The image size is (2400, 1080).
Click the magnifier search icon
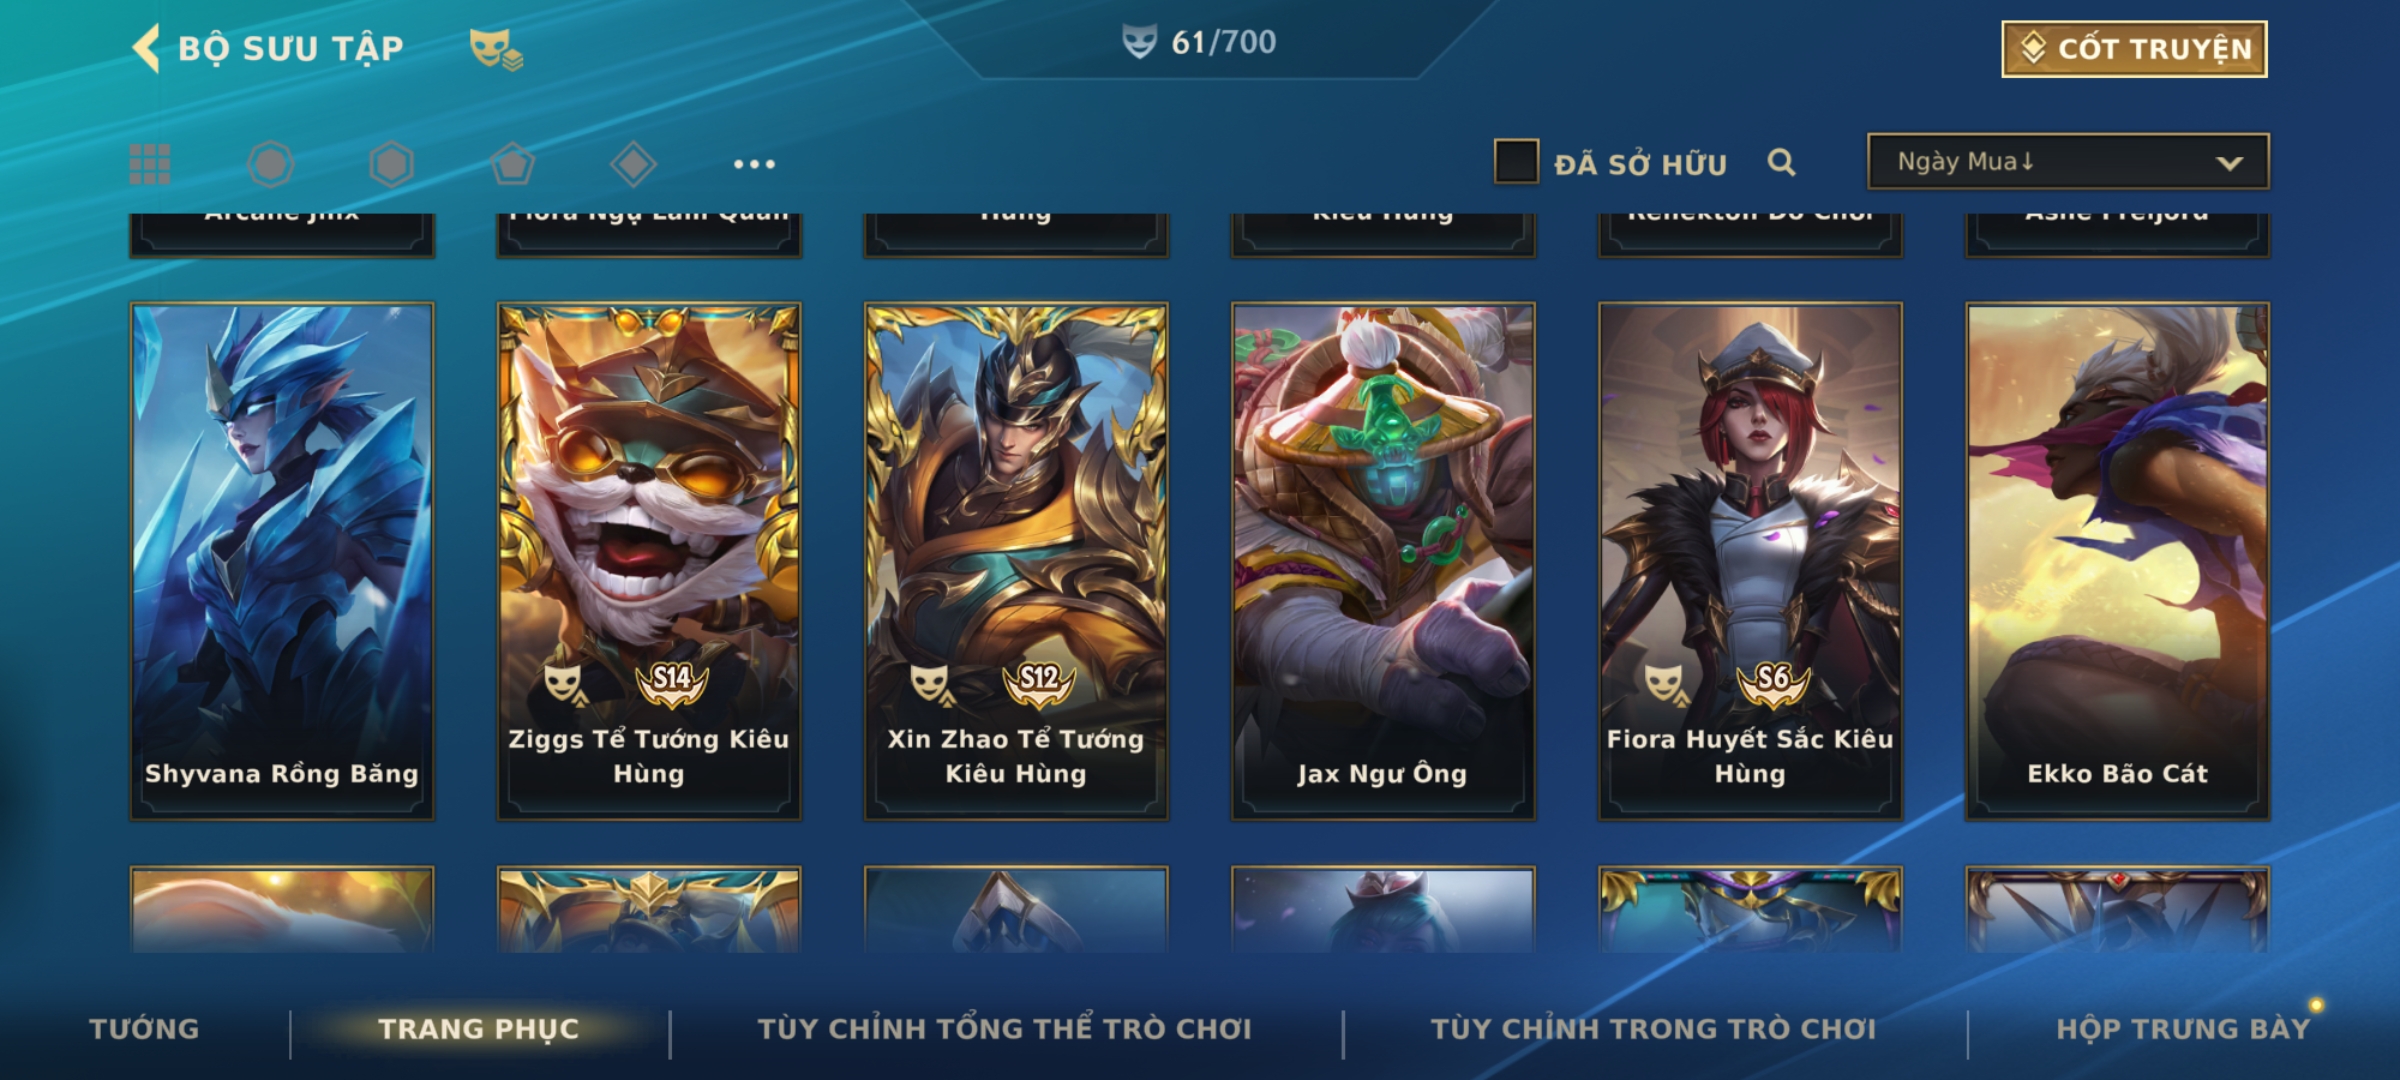(1781, 162)
